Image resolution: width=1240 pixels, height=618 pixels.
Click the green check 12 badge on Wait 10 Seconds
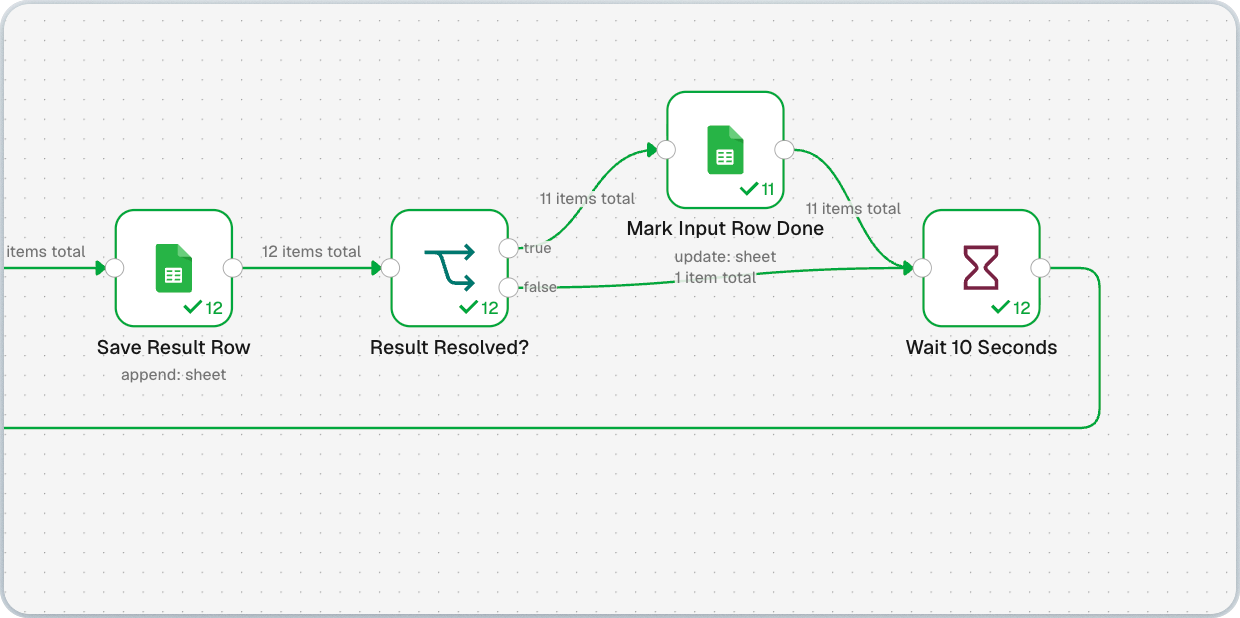point(1011,308)
